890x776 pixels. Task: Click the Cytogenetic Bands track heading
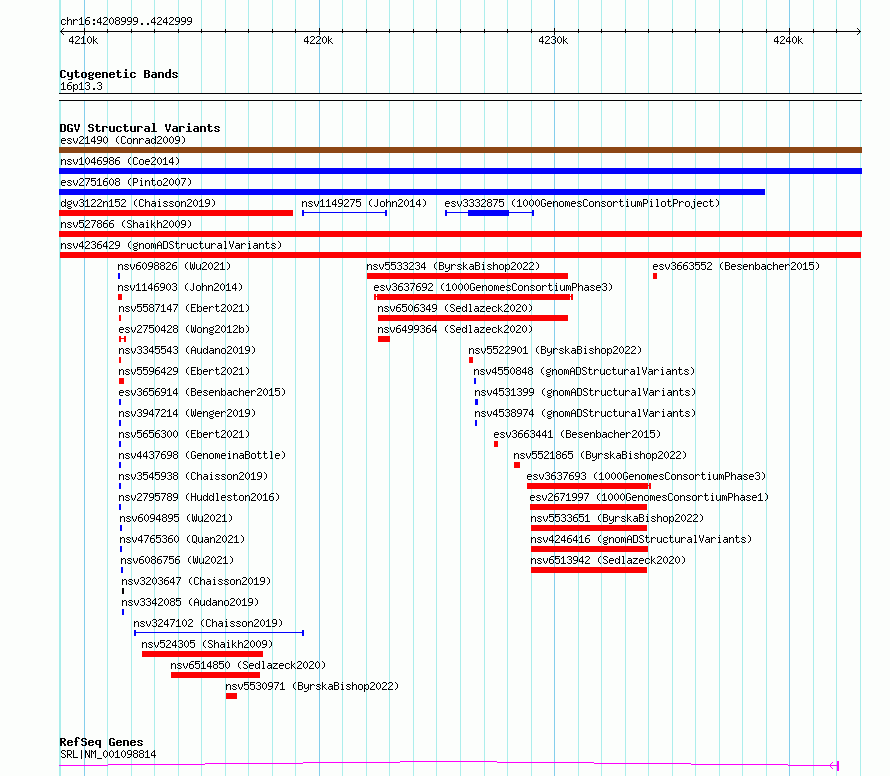(x=119, y=74)
